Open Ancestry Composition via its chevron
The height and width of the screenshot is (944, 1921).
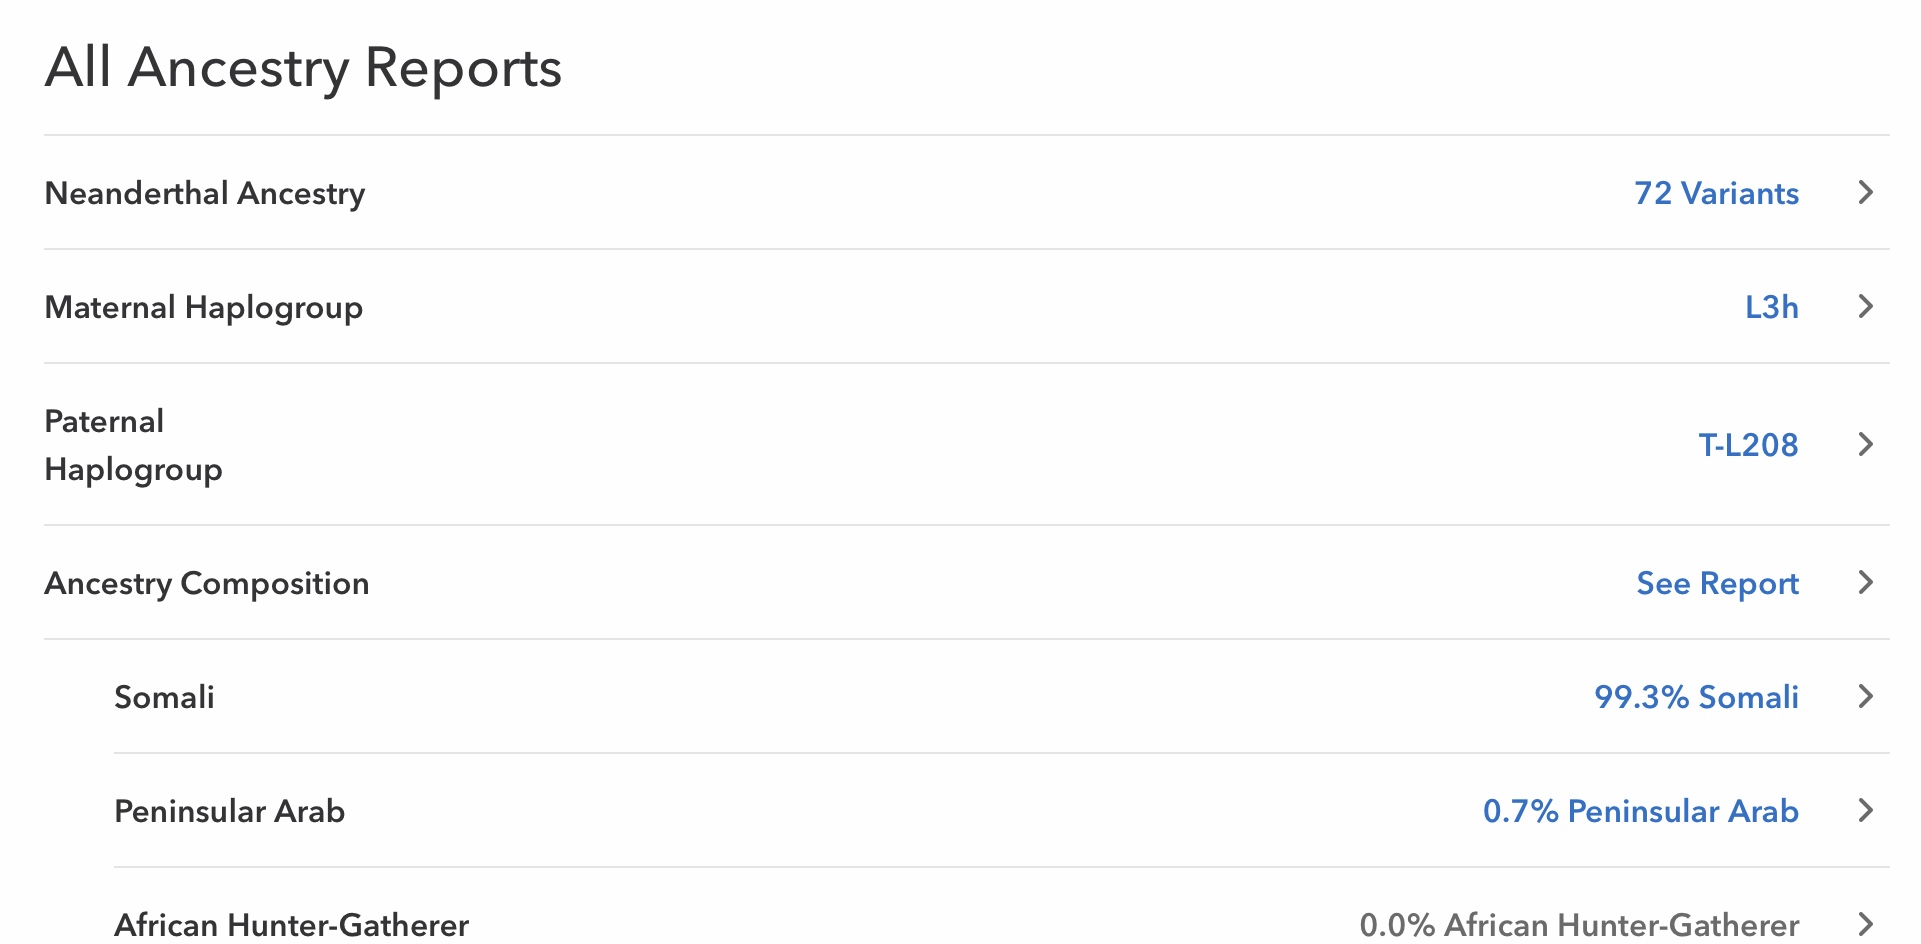coord(1865,582)
